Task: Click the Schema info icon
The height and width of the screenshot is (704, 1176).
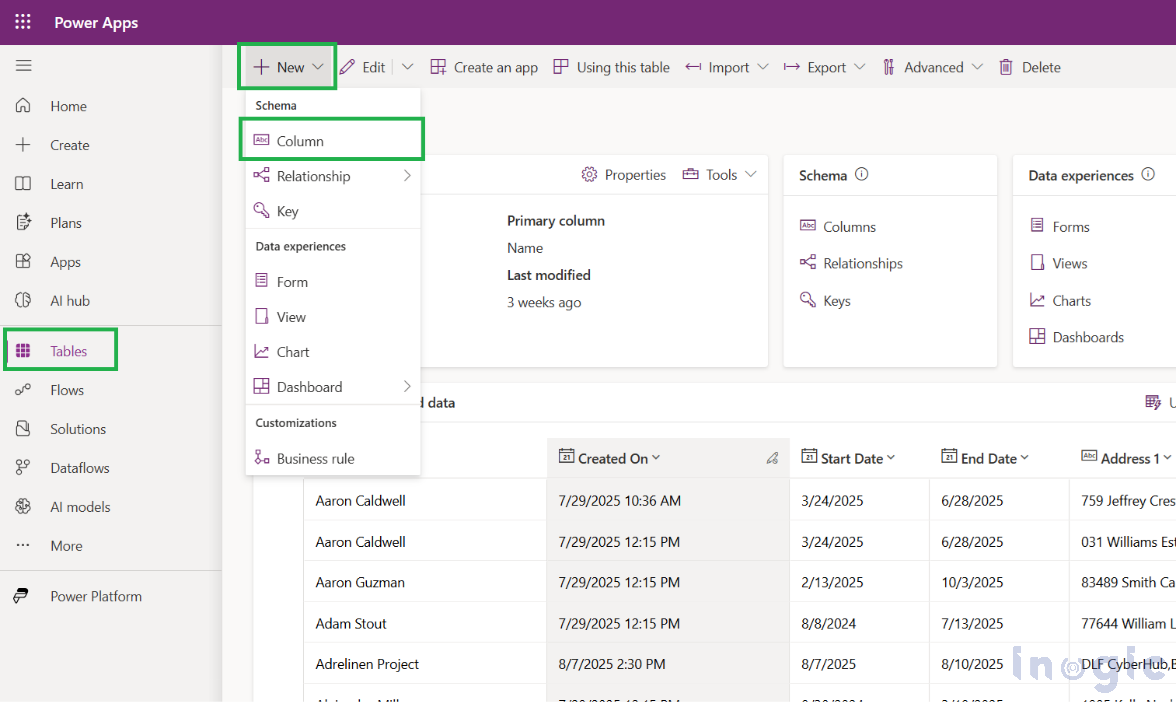Action: [862, 174]
